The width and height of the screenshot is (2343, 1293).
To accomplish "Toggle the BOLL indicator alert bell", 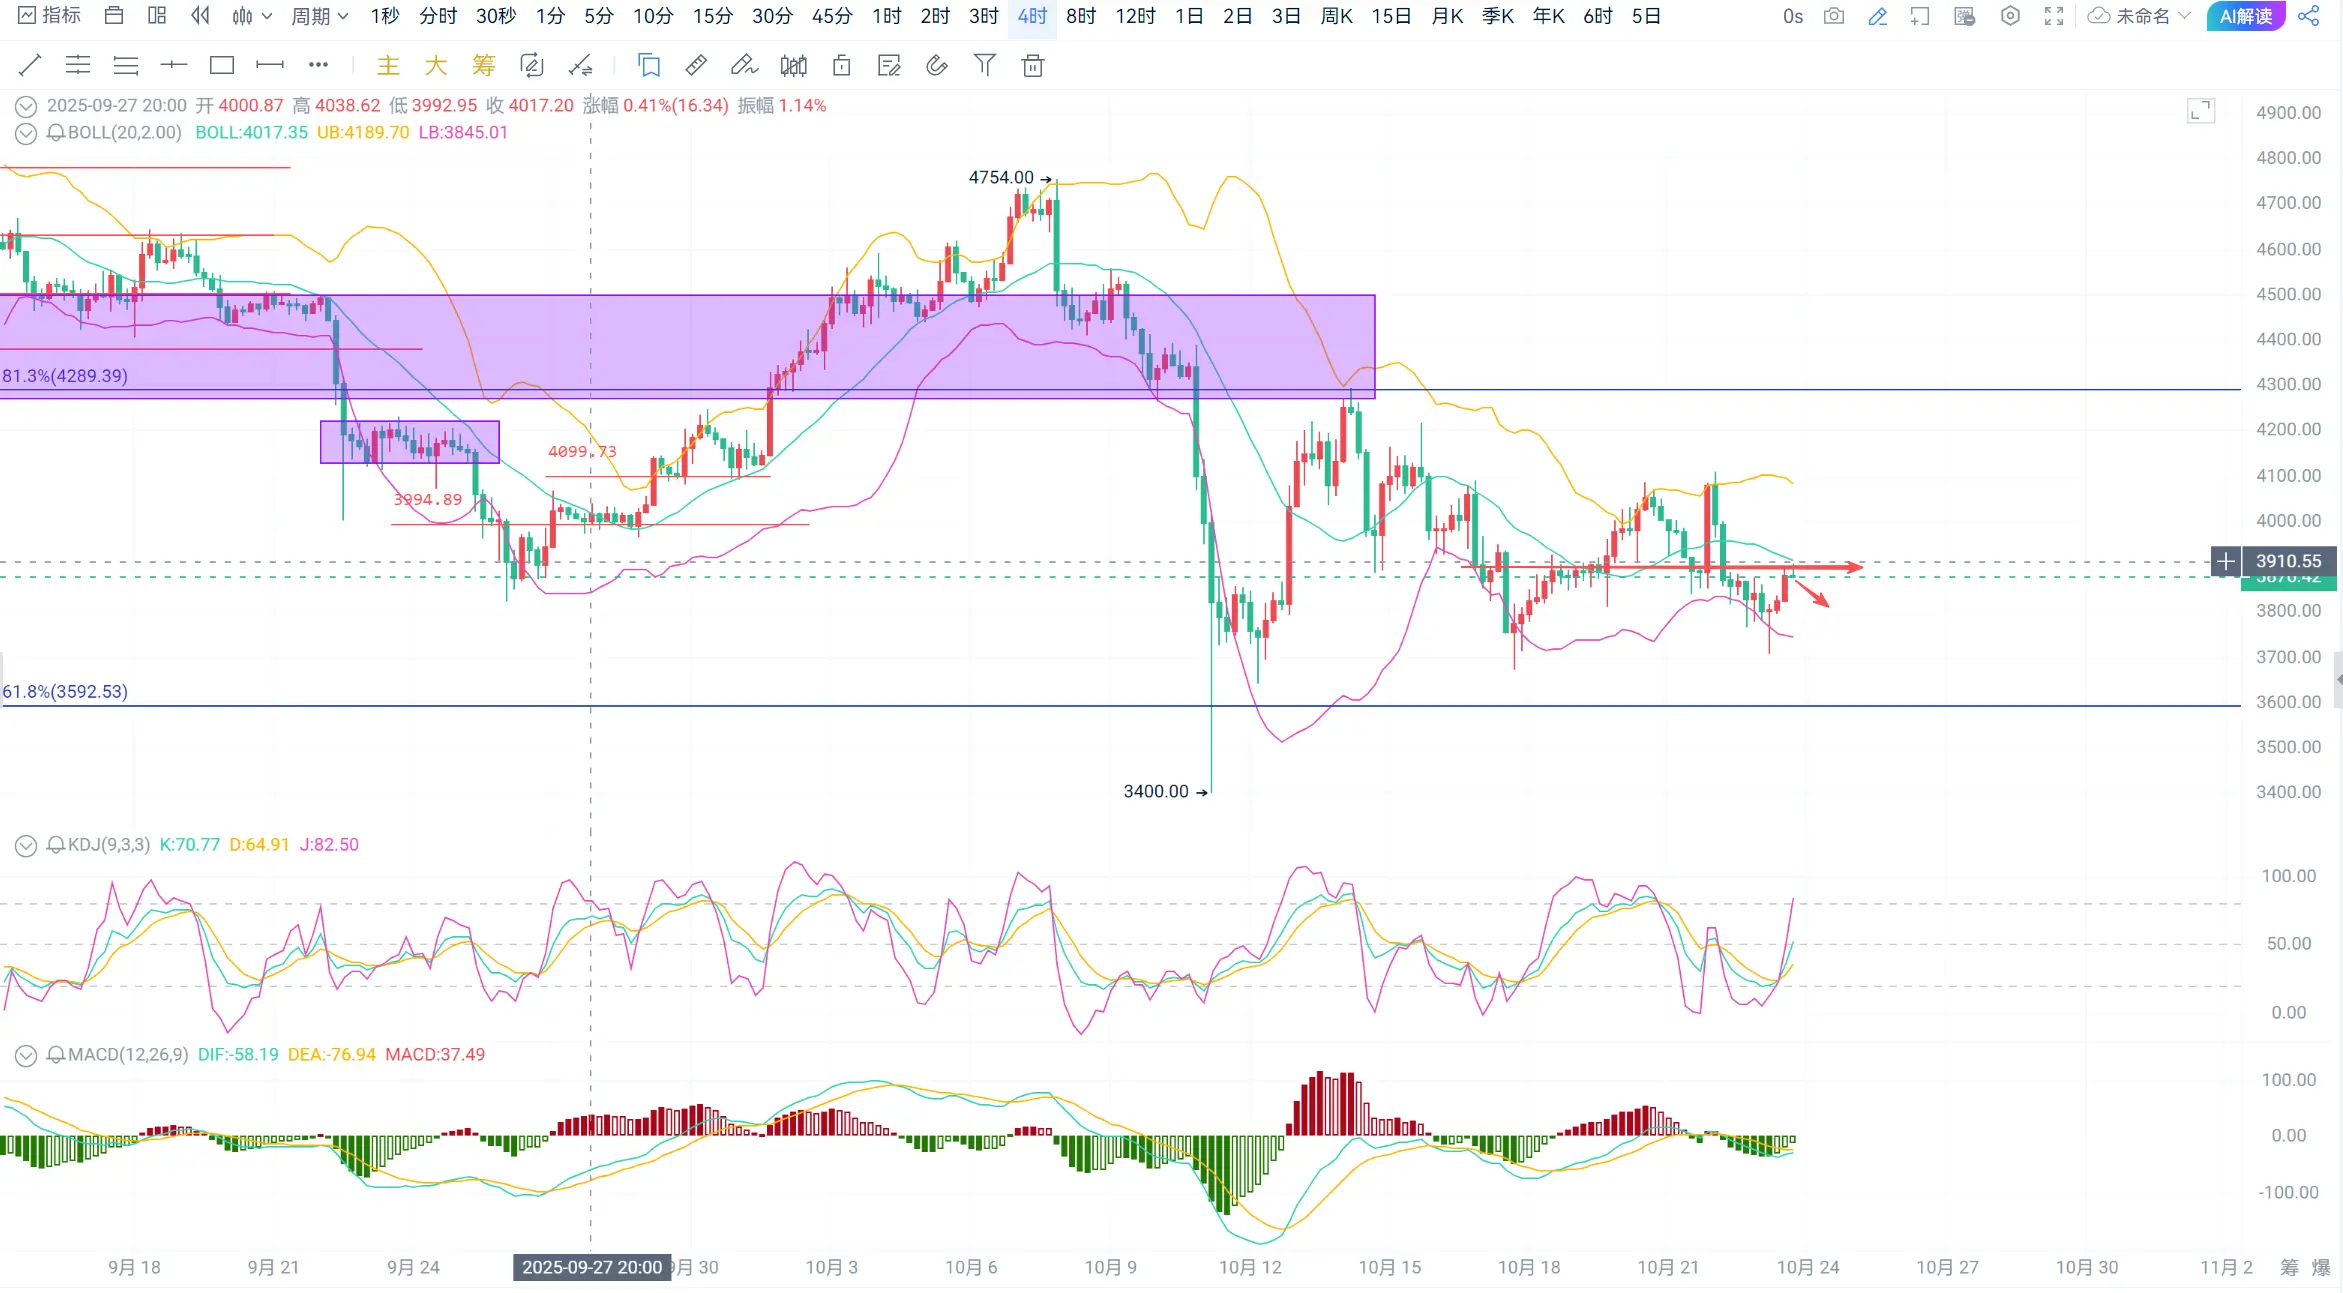I will coord(56,133).
